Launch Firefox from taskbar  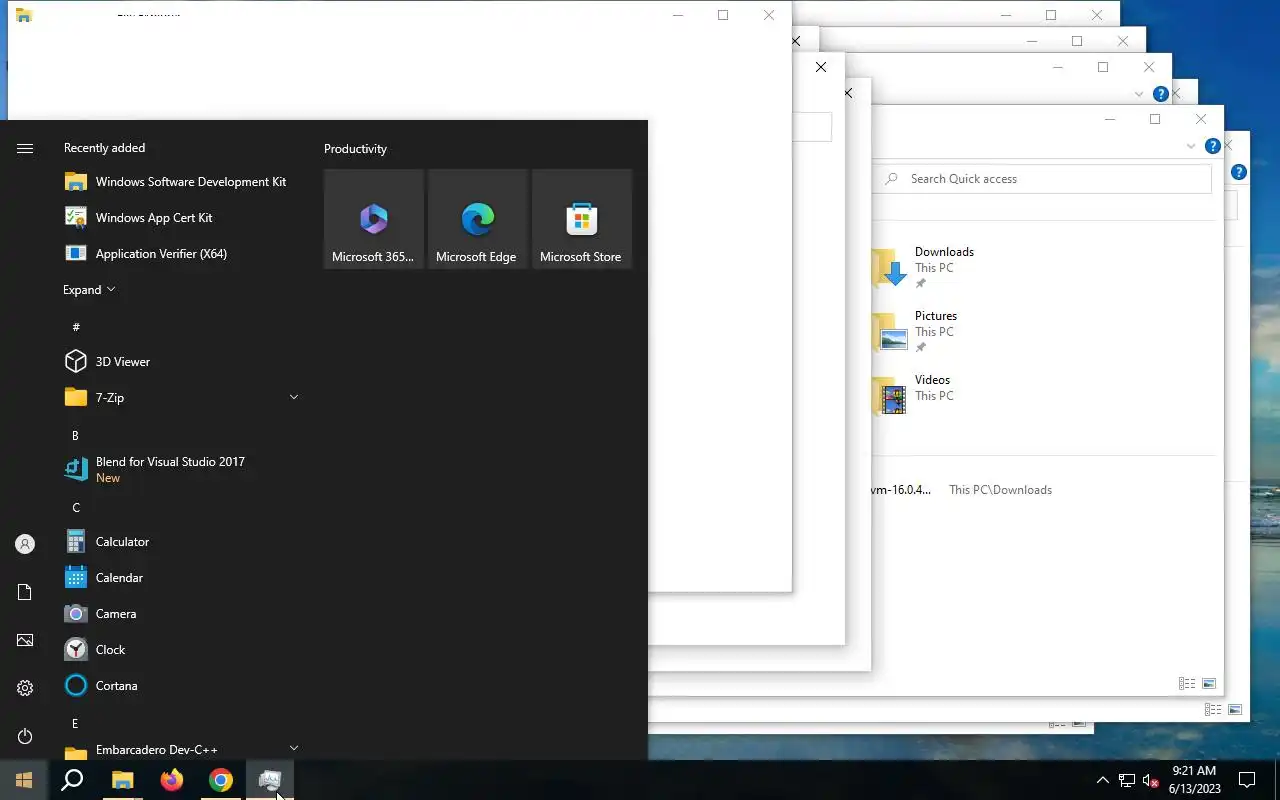pyautogui.click(x=171, y=780)
